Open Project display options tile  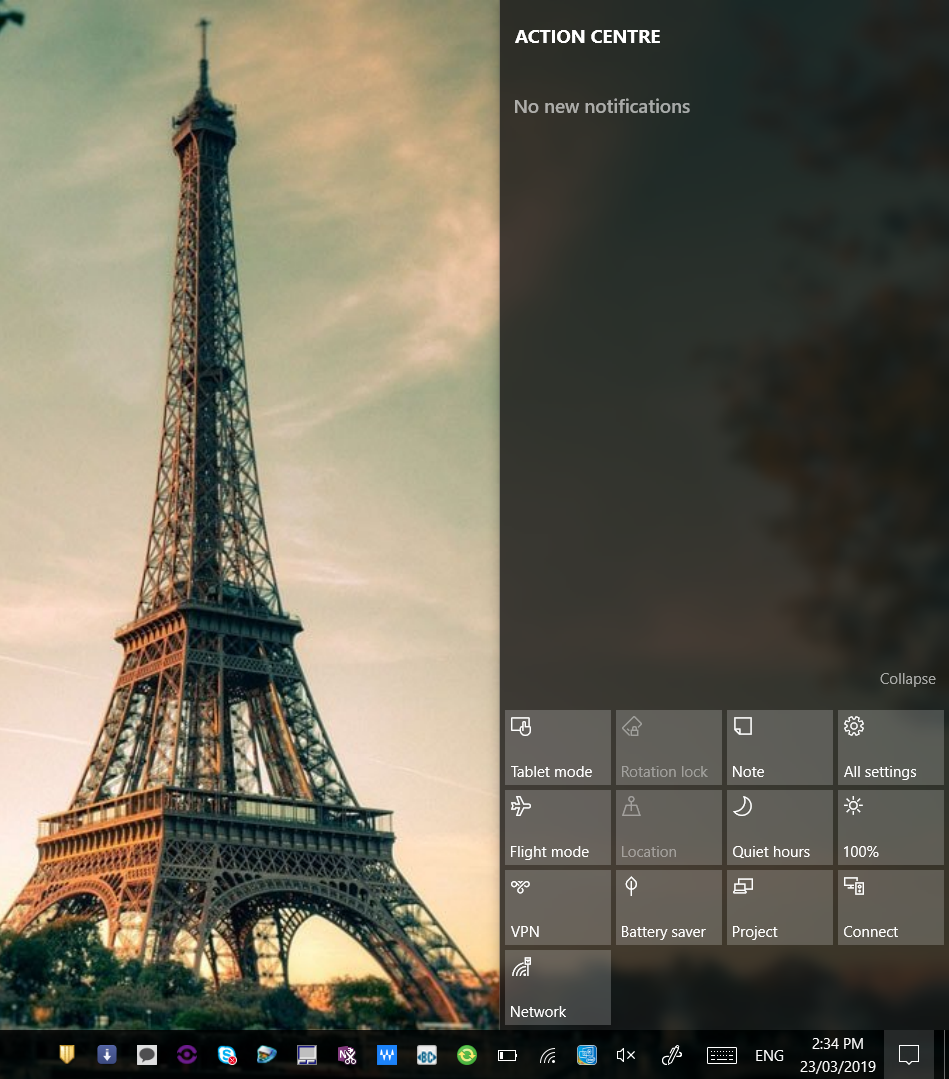coord(779,907)
